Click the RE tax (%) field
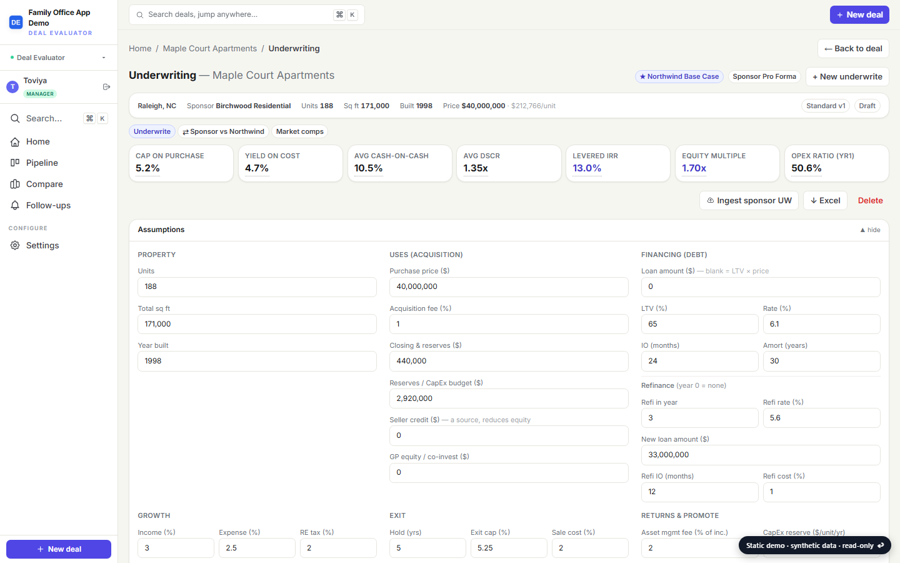Screen dimensions: 900x563 338,548
